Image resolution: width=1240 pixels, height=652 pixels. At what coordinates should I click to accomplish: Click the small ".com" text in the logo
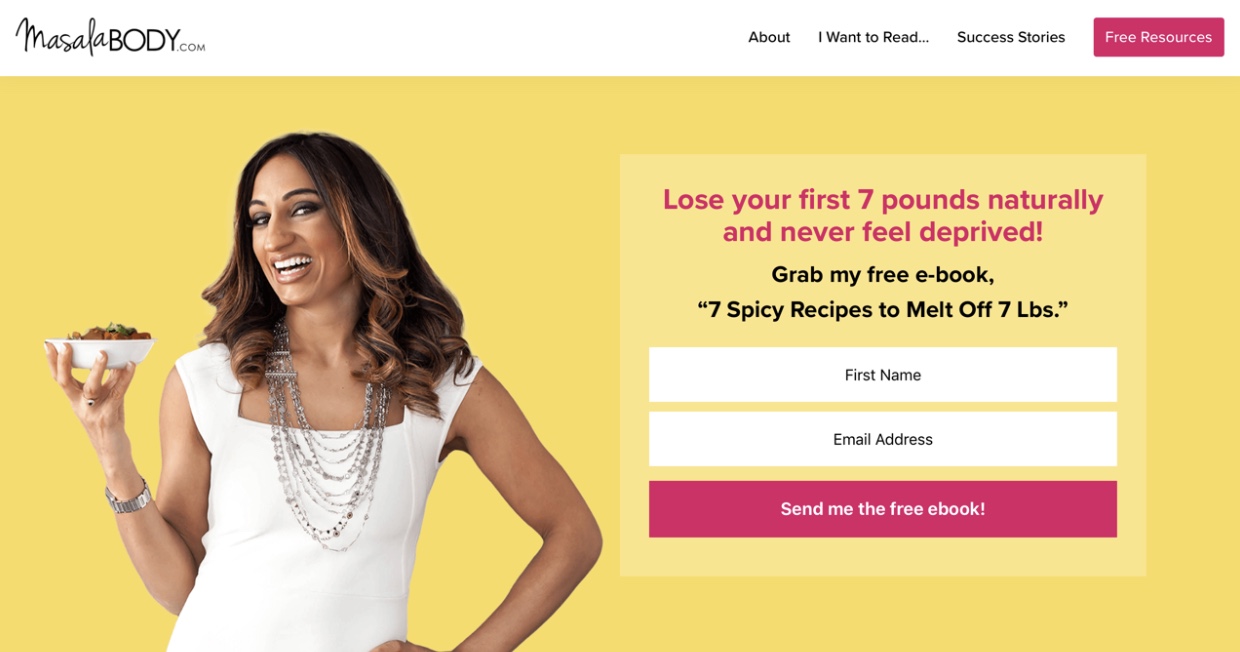click(192, 46)
